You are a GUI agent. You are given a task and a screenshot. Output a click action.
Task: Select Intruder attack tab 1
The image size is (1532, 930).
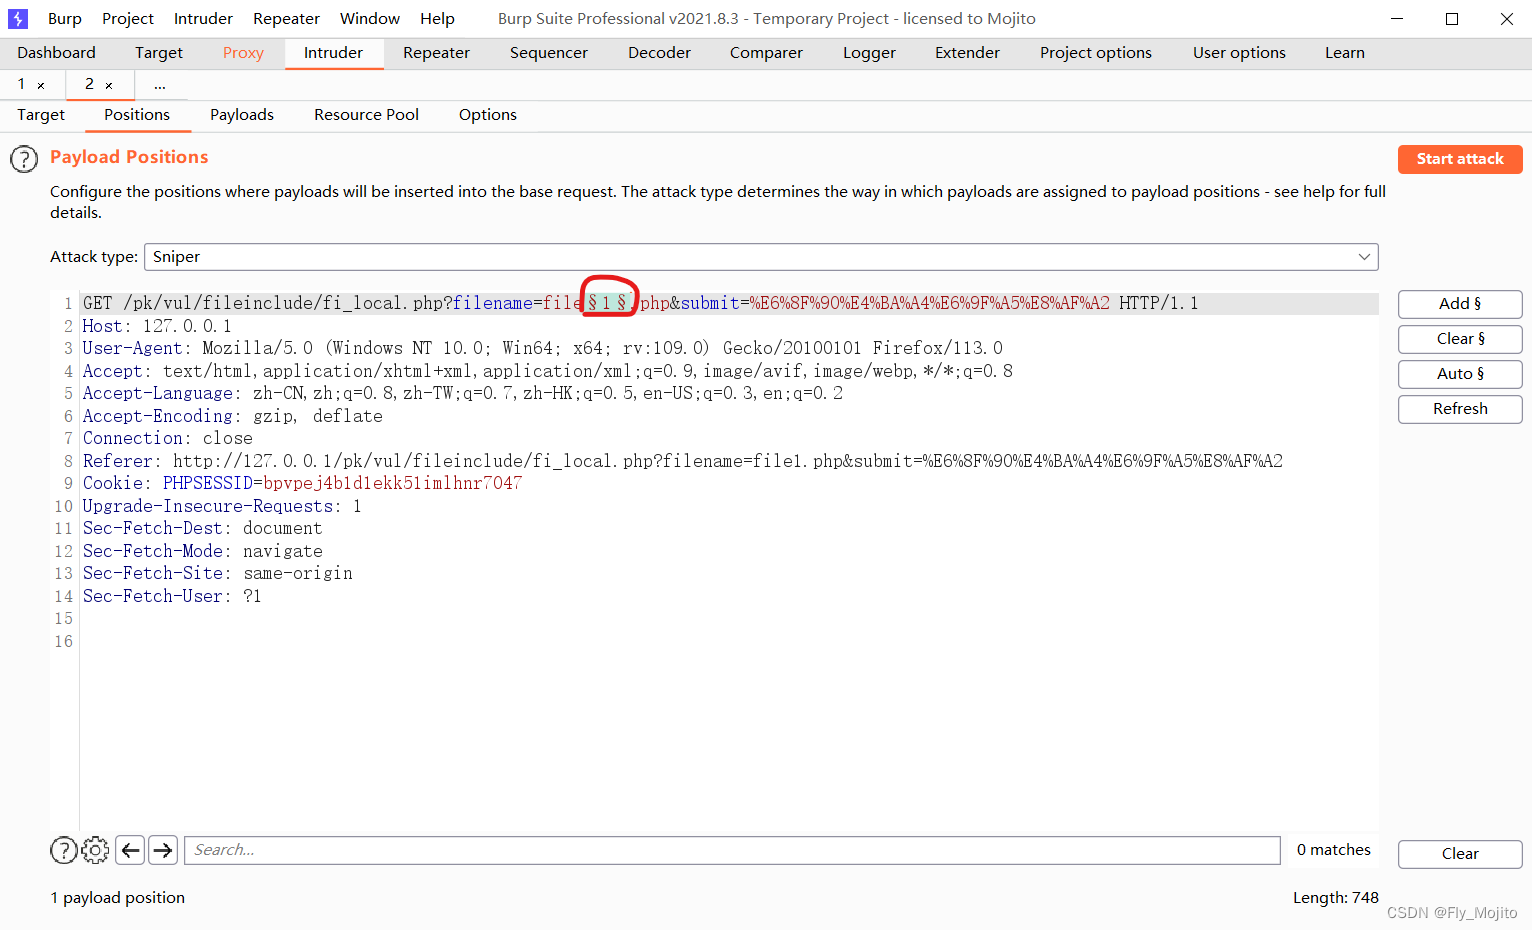21,84
